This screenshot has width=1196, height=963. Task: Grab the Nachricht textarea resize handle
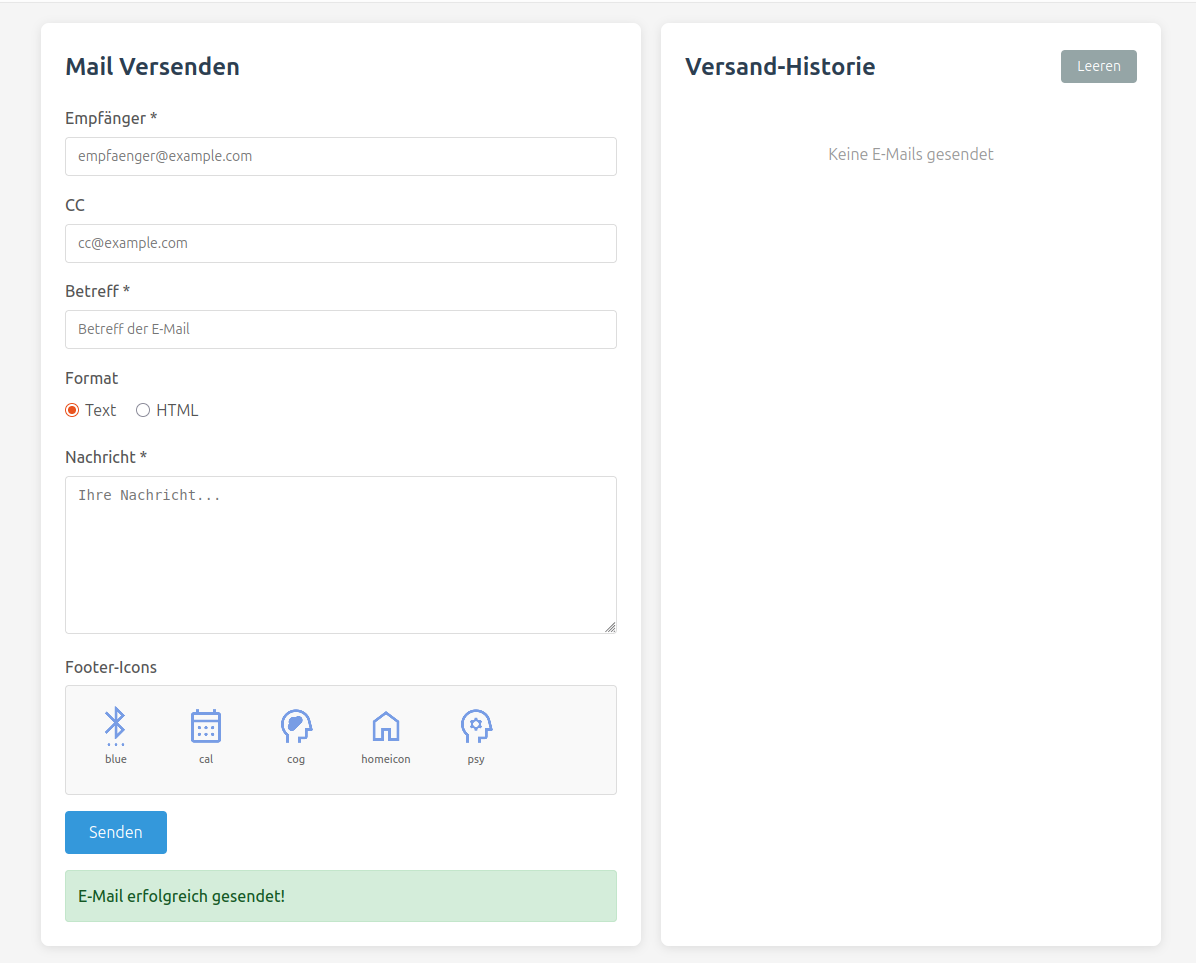click(x=610, y=627)
